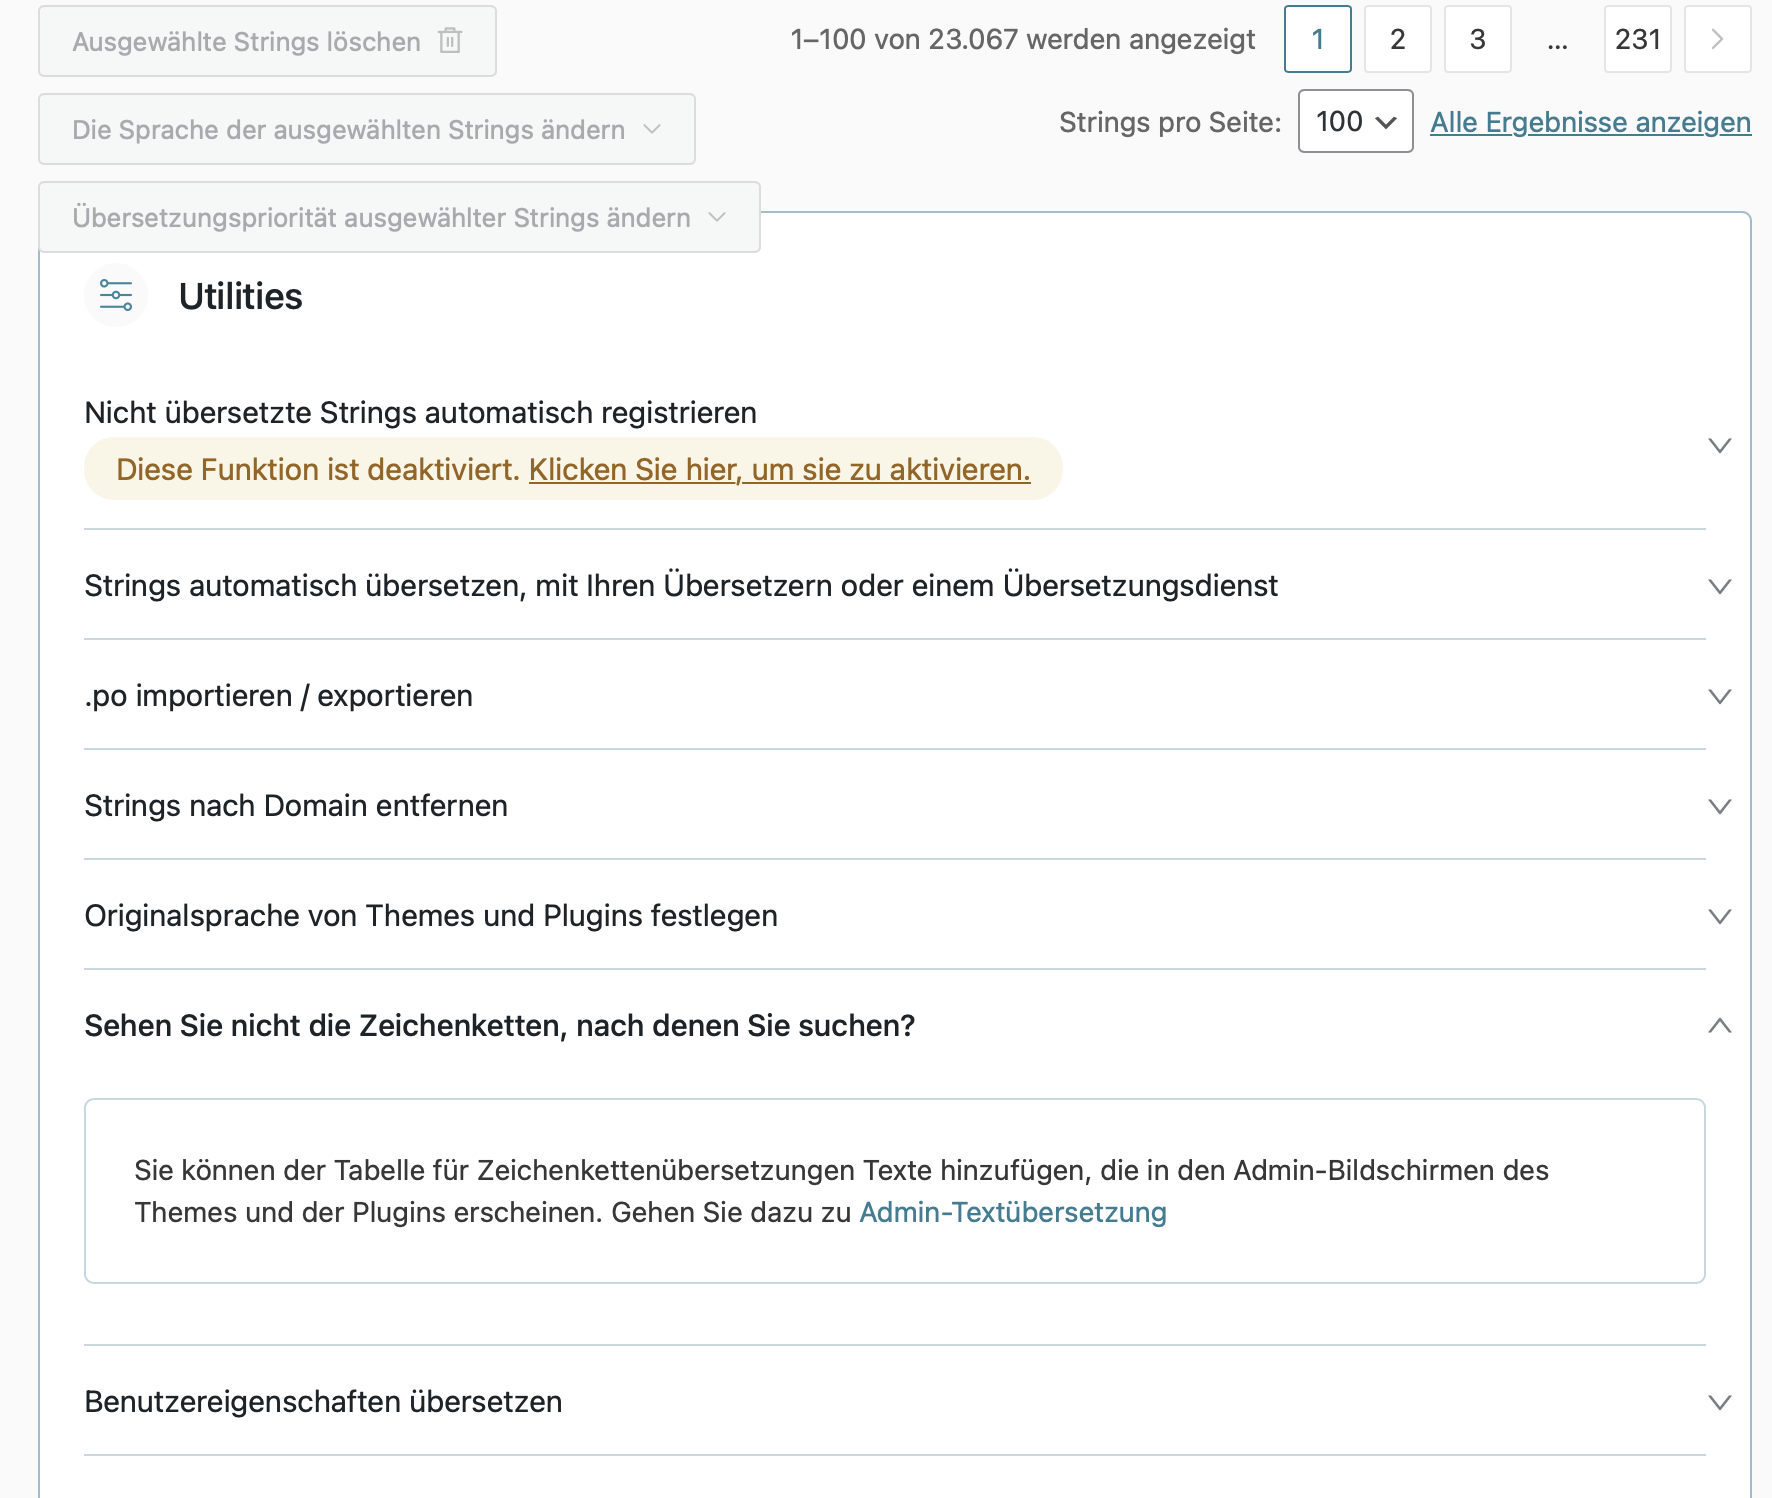Expand Nicht übersetzte Strings automatisch registrieren

[1719, 446]
